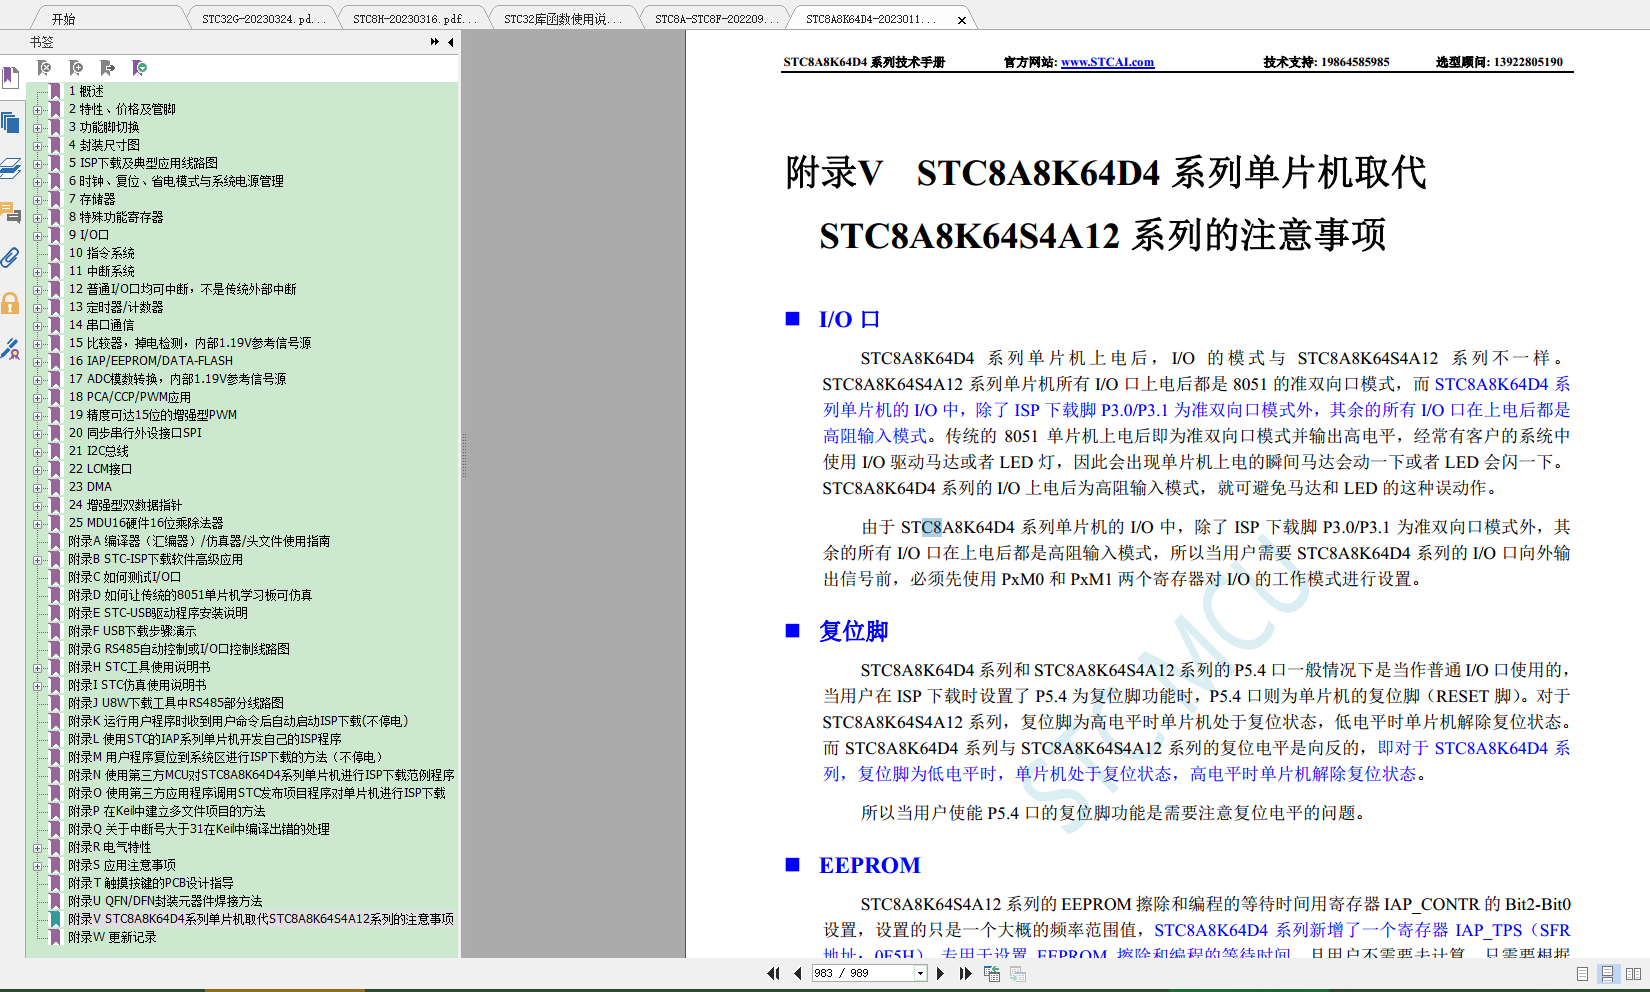
Task: Switch to facing two-page layout
Action: coord(1634,974)
